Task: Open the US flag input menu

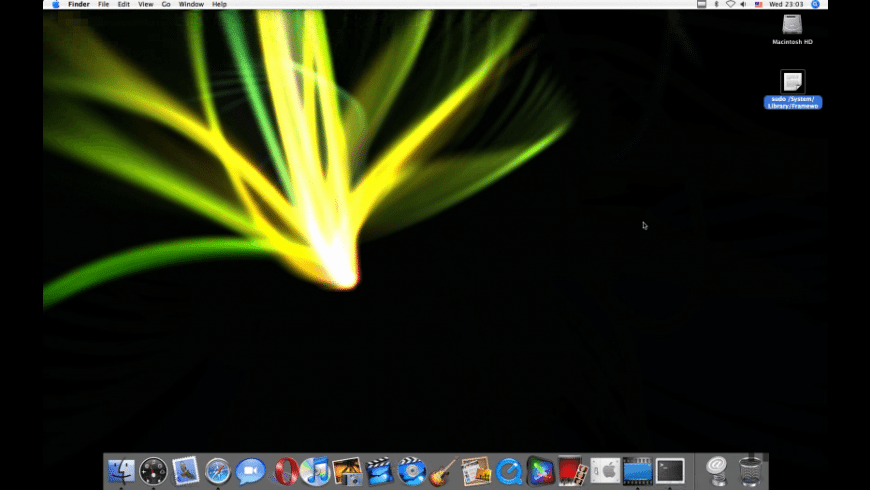Action: tap(758, 4)
